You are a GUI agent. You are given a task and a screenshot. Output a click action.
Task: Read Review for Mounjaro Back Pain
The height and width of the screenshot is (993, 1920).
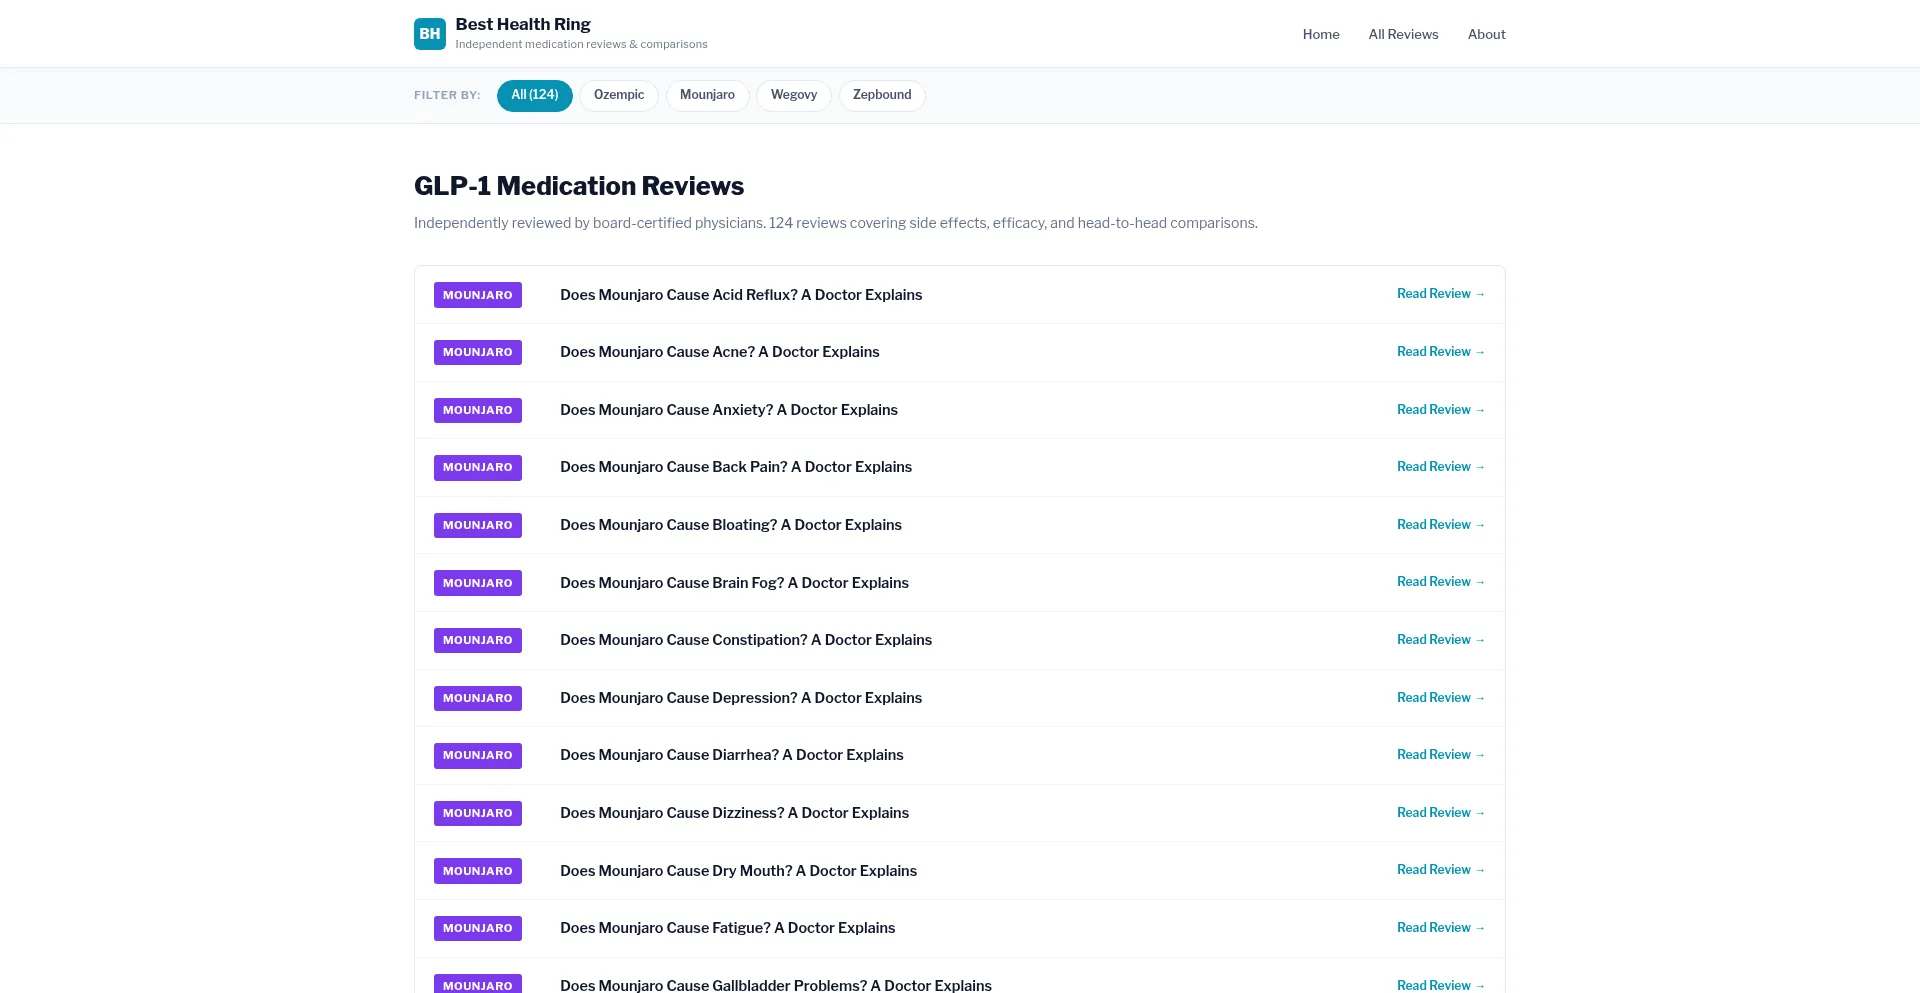[x=1441, y=467]
